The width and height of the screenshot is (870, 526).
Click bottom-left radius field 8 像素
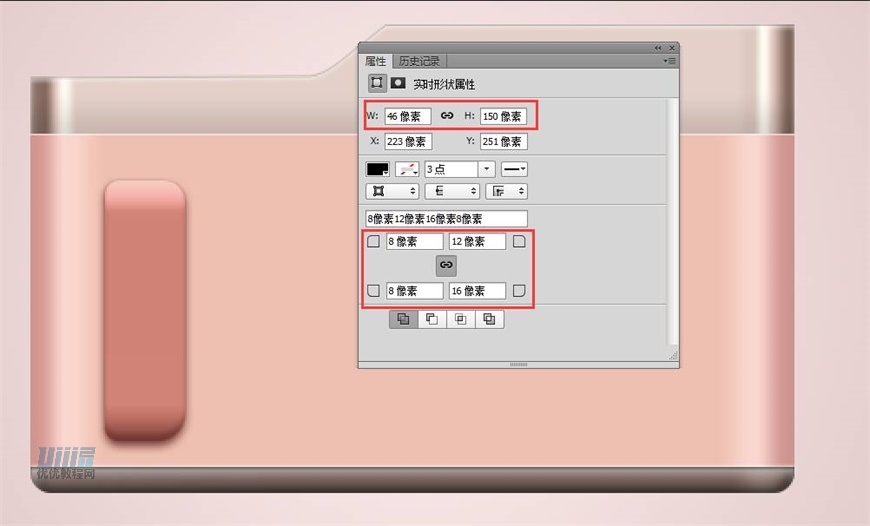(x=414, y=291)
